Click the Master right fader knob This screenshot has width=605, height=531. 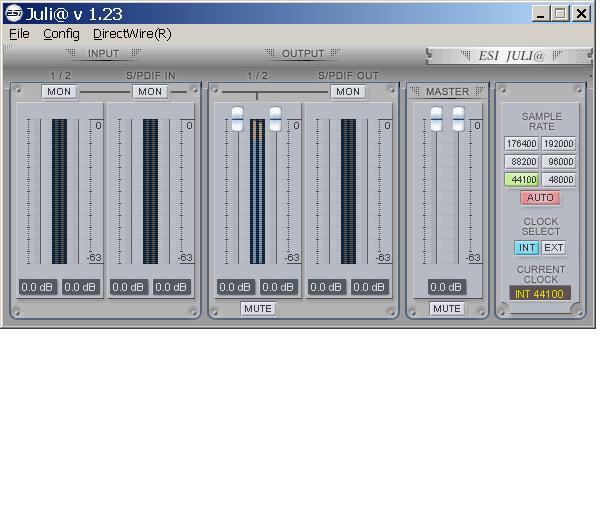click(x=458, y=119)
